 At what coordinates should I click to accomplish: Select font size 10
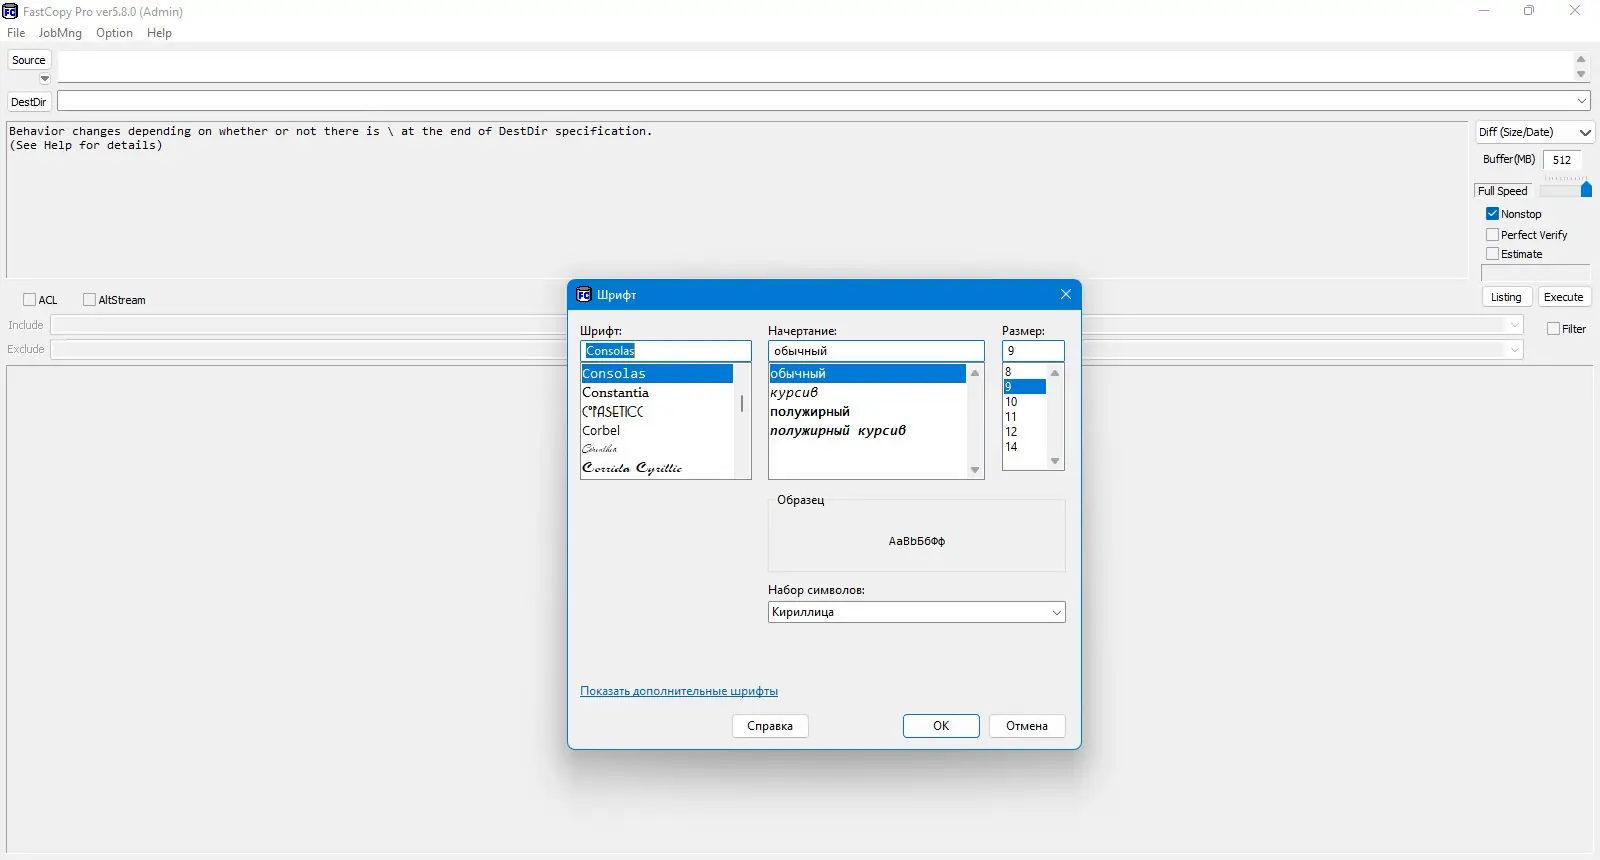click(x=1024, y=402)
